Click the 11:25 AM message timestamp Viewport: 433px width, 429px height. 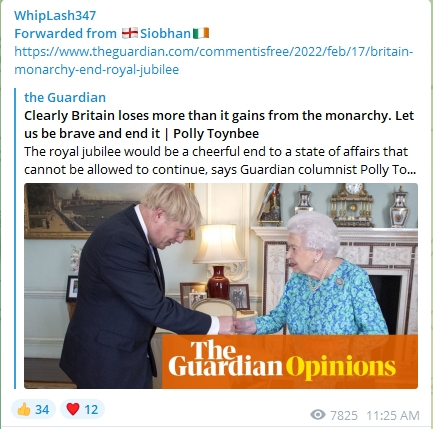tap(393, 415)
